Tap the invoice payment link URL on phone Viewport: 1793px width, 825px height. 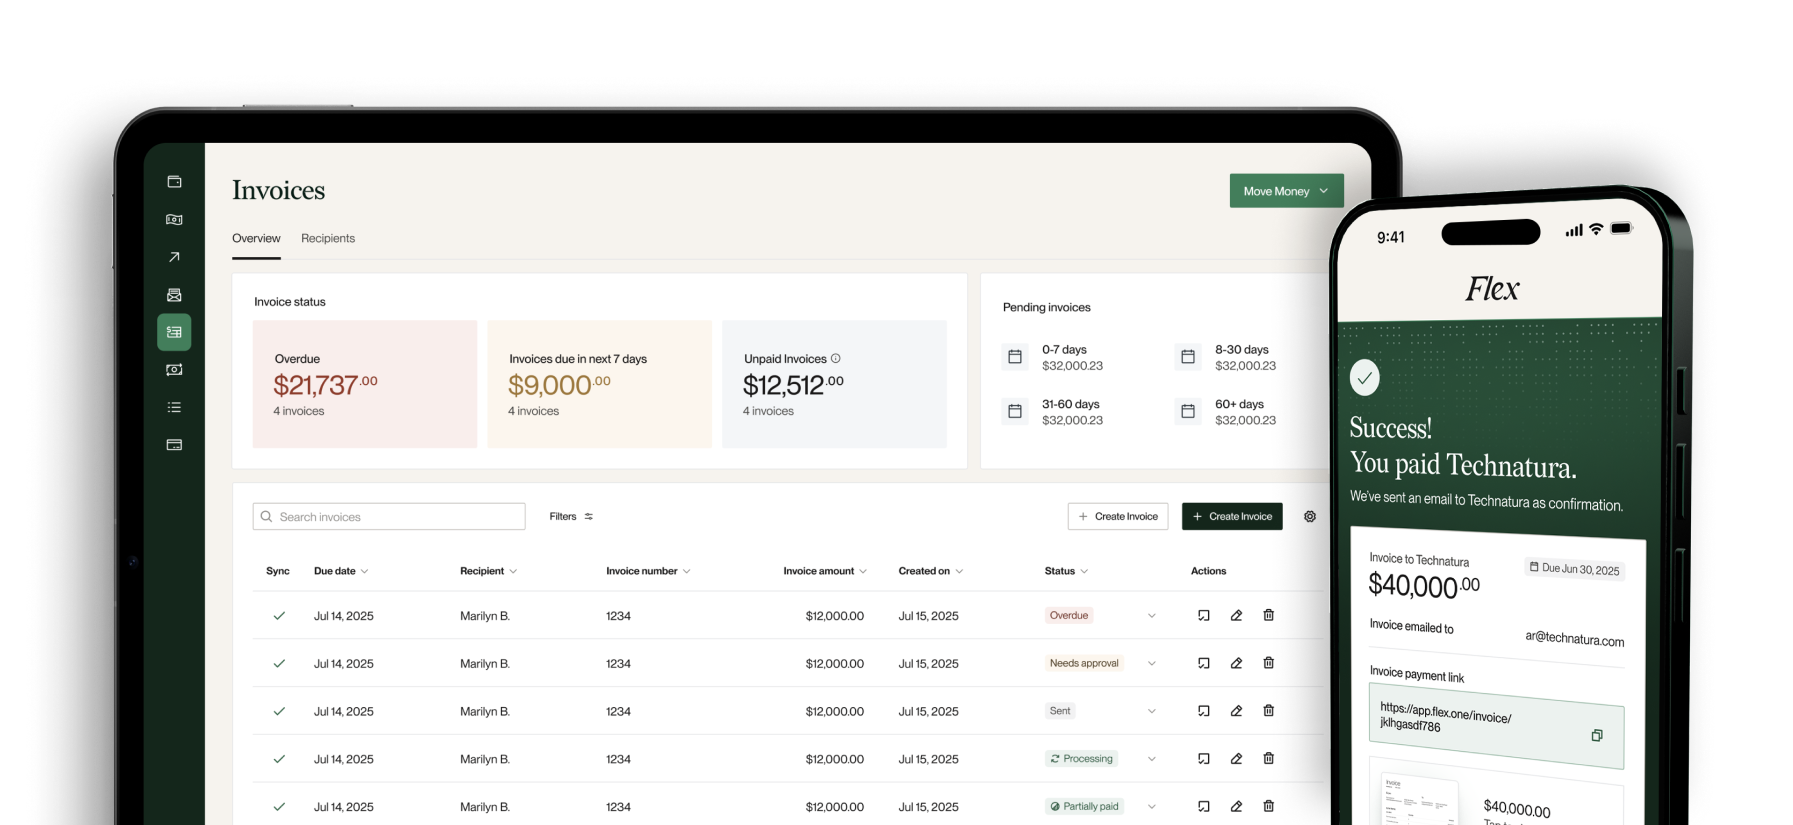1445,717
